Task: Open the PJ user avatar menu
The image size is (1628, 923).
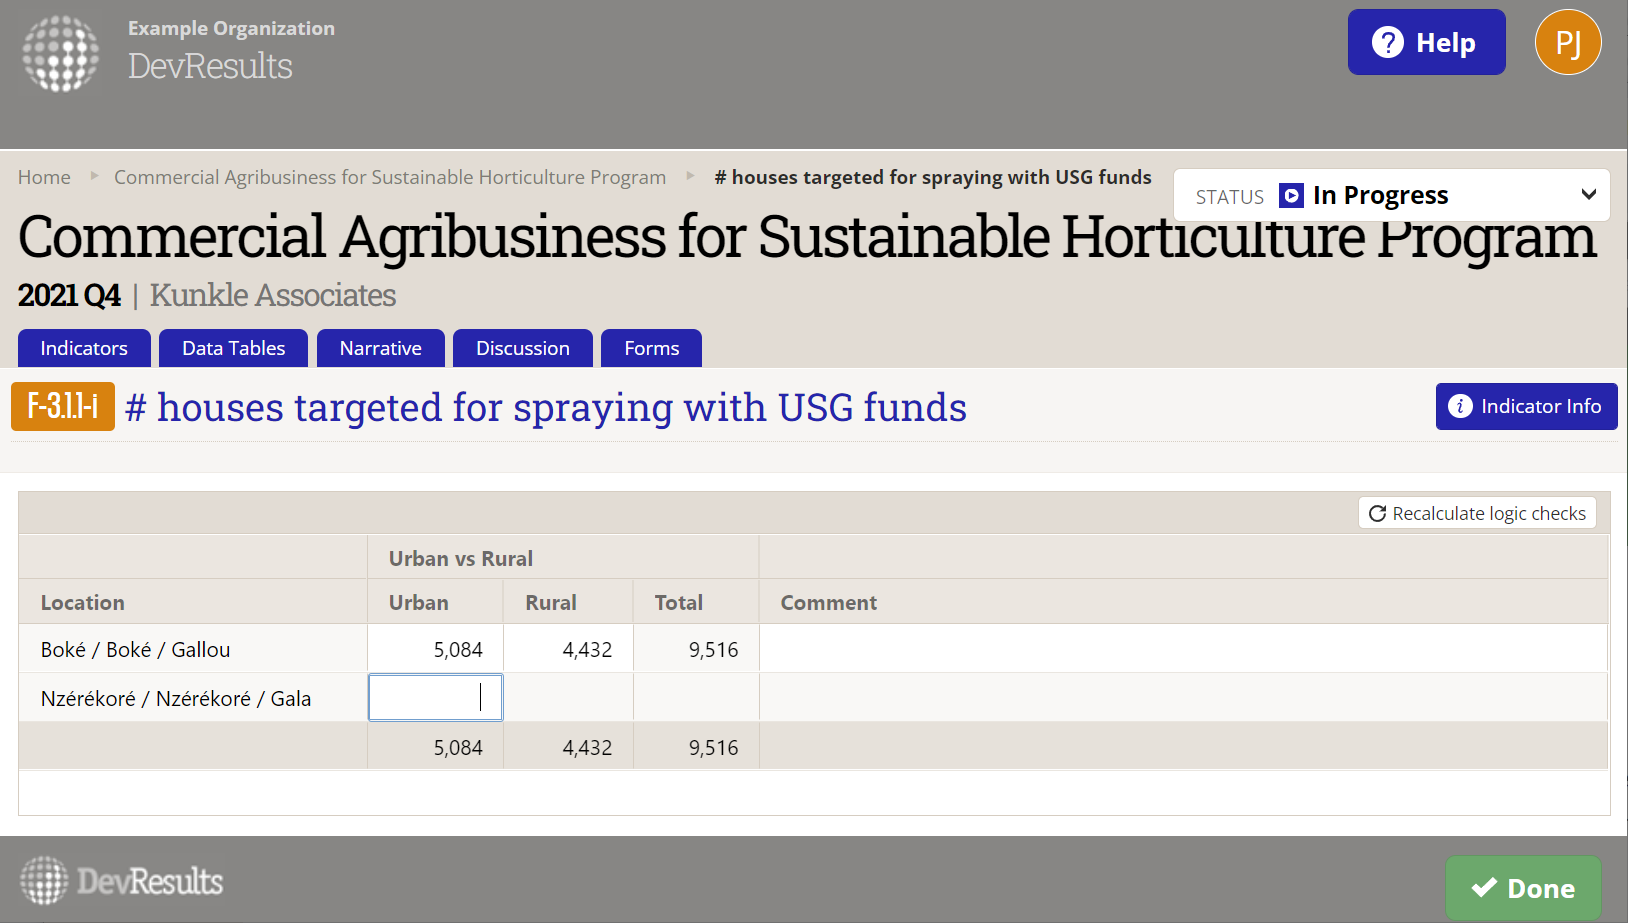Action: 1567,43
